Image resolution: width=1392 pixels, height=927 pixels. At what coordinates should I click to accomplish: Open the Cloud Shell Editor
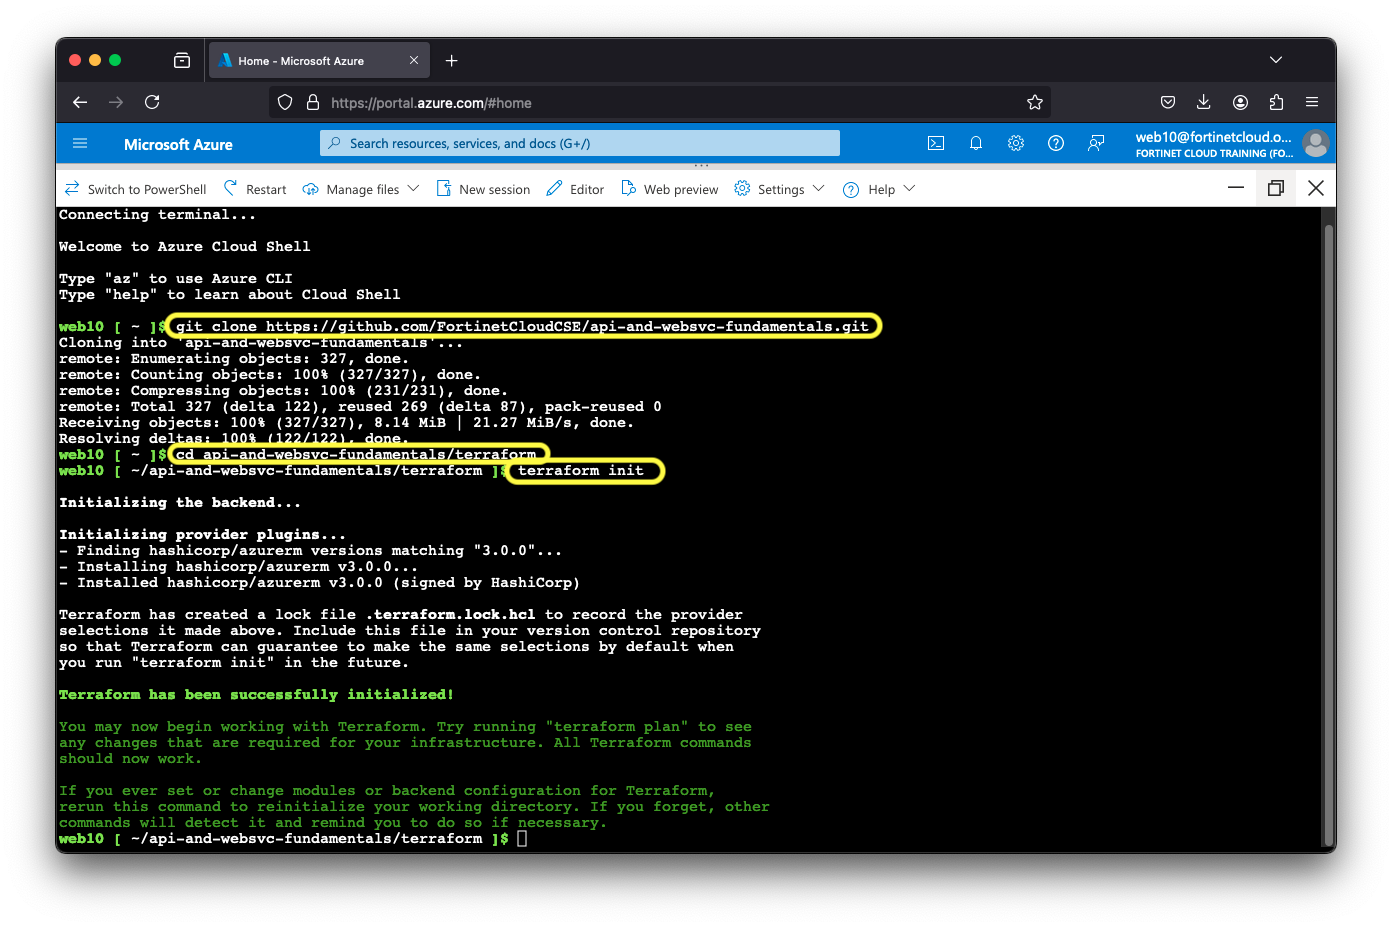pyautogui.click(x=575, y=189)
